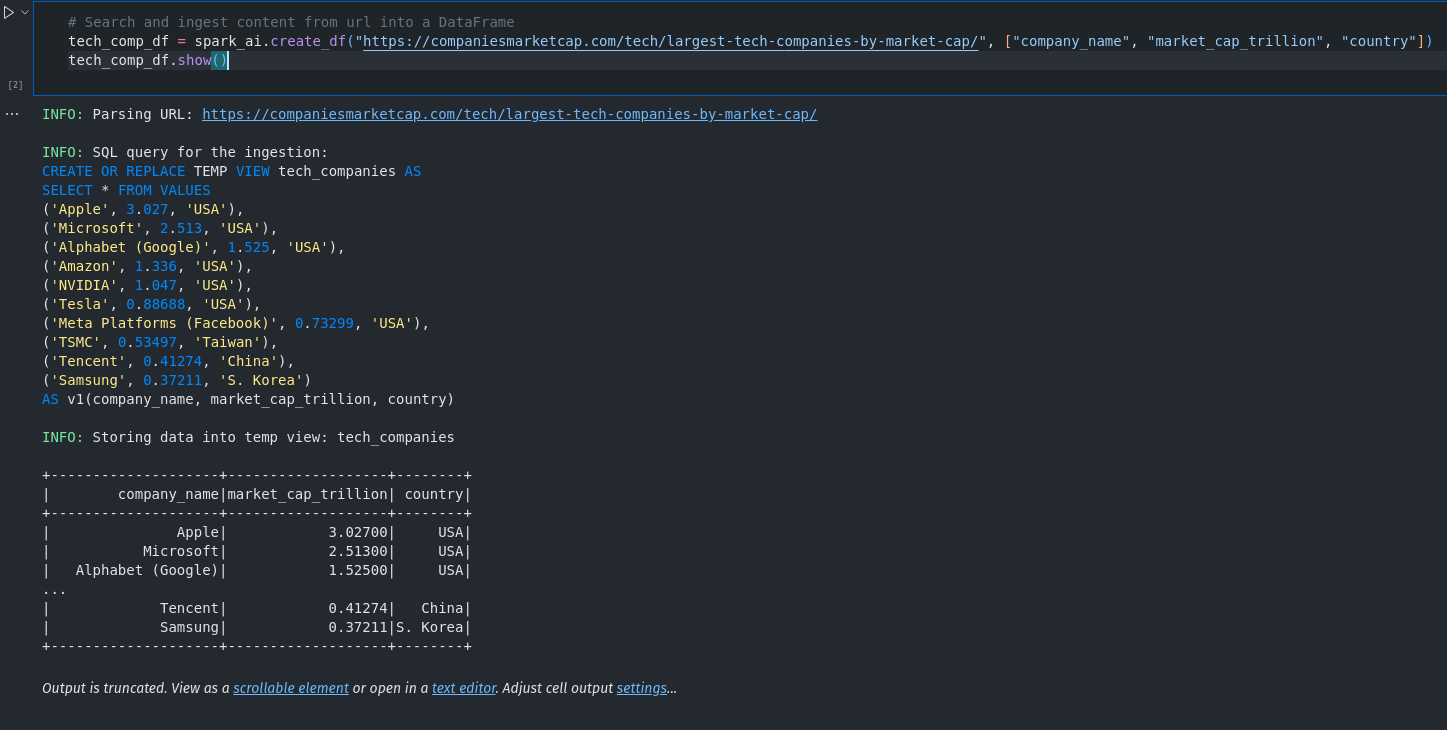Click 'China' cell in output table
The image size is (1447, 730).
click(442, 608)
